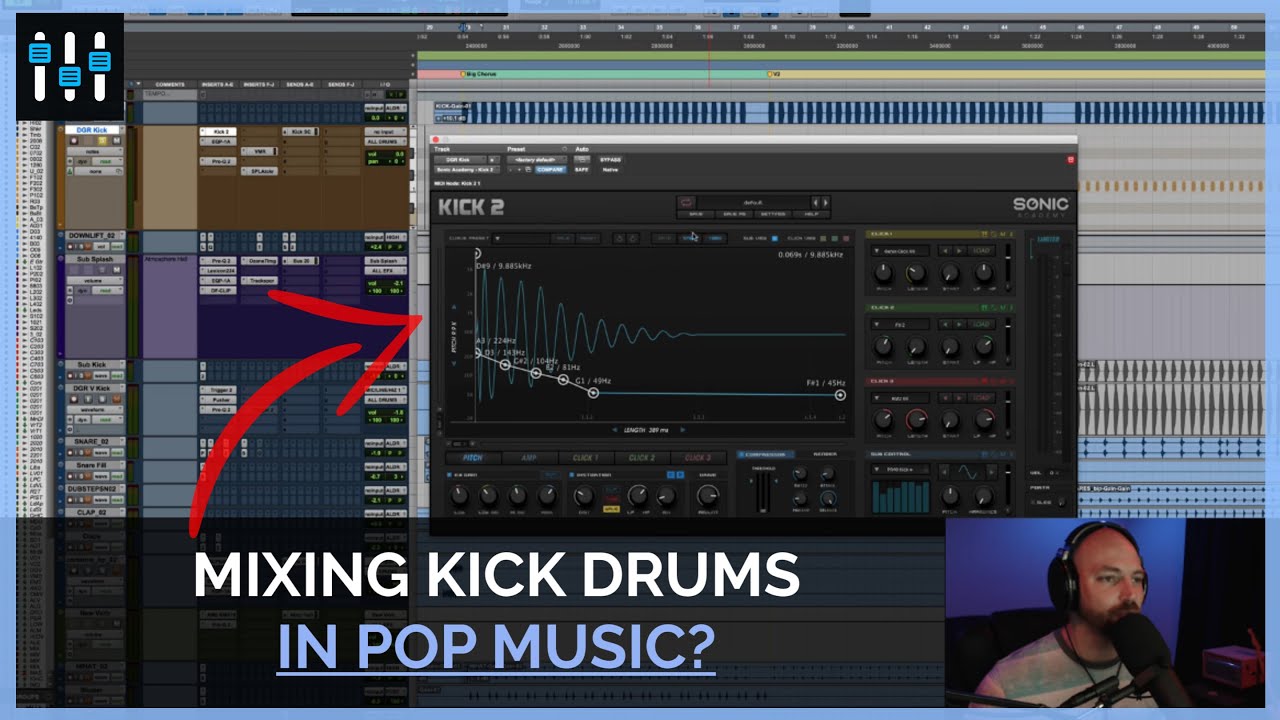
Task: Toggle the COMPRESSOR enable box
Action: [742, 454]
